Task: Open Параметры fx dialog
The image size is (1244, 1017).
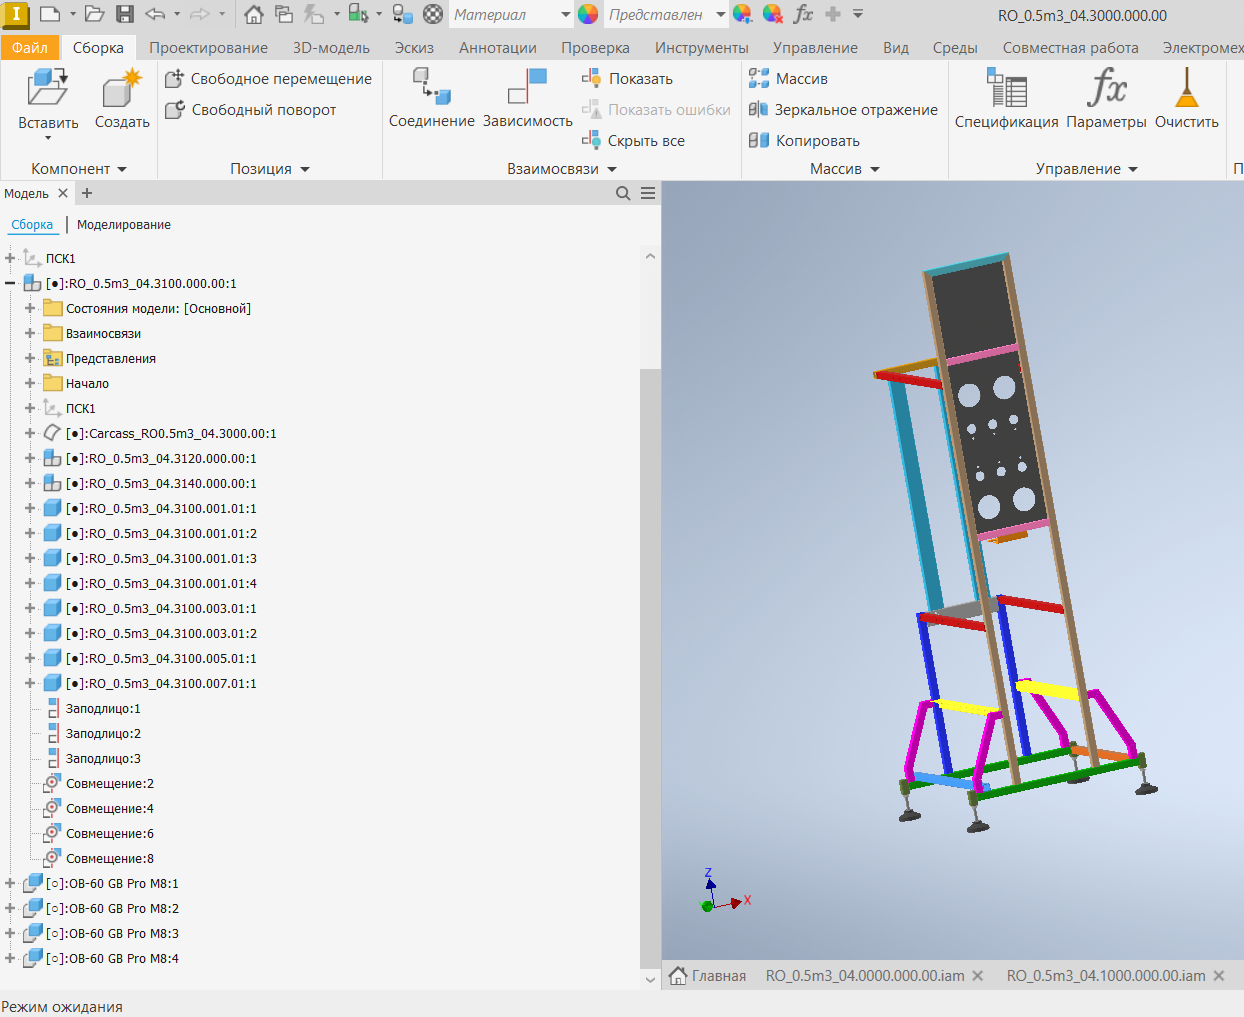Action: click(1106, 99)
